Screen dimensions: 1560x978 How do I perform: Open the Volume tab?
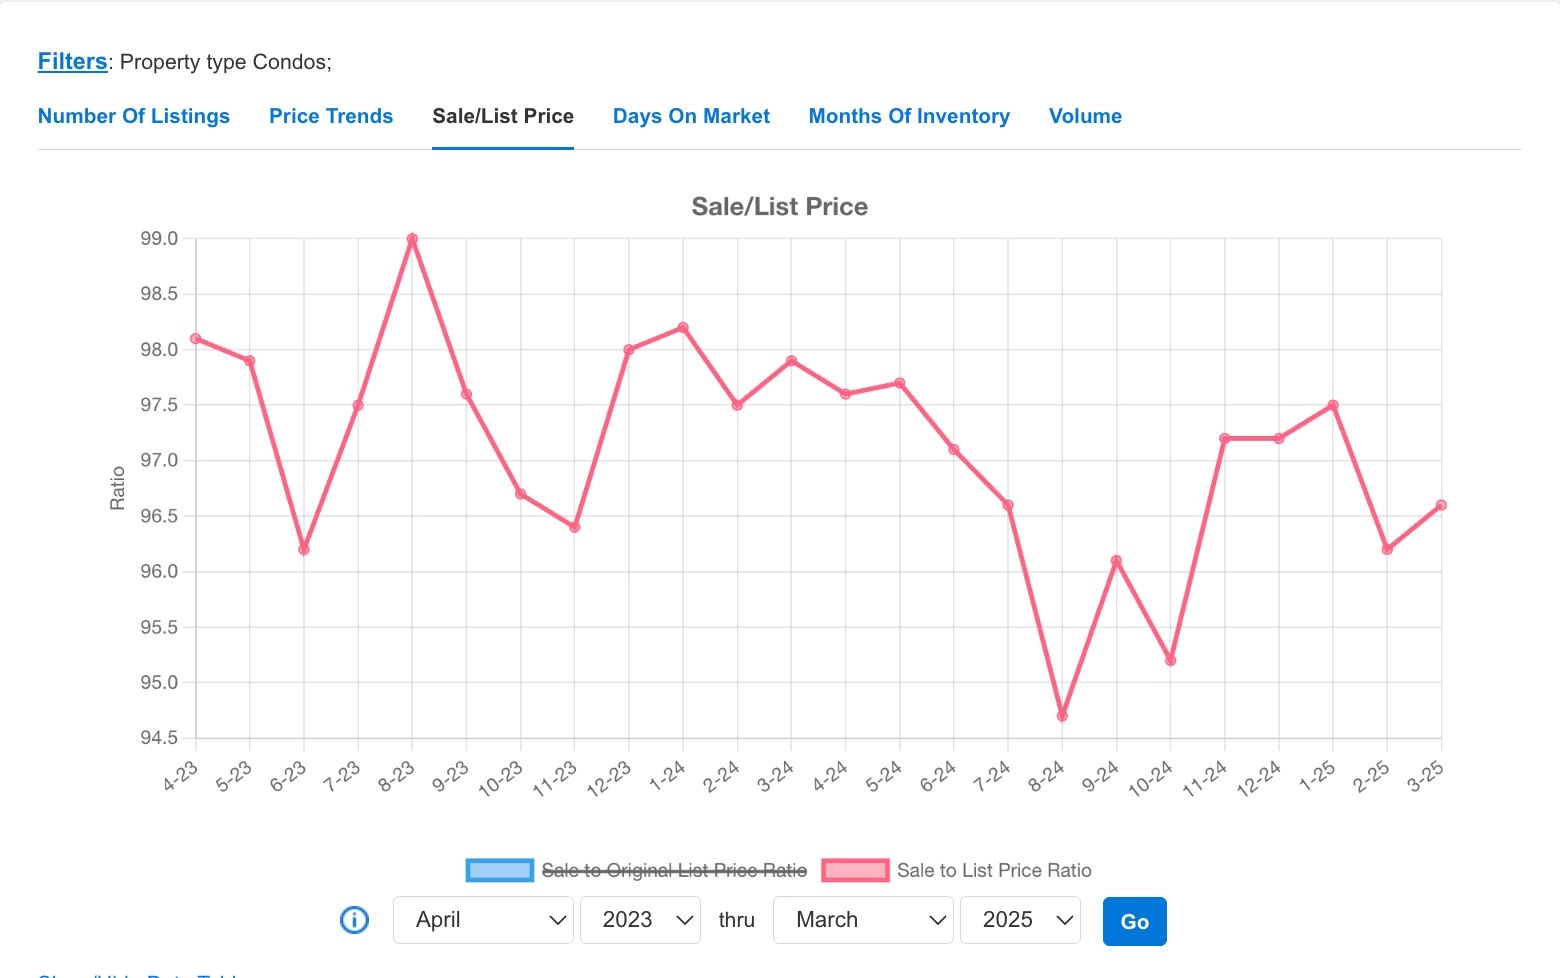[x=1085, y=116]
